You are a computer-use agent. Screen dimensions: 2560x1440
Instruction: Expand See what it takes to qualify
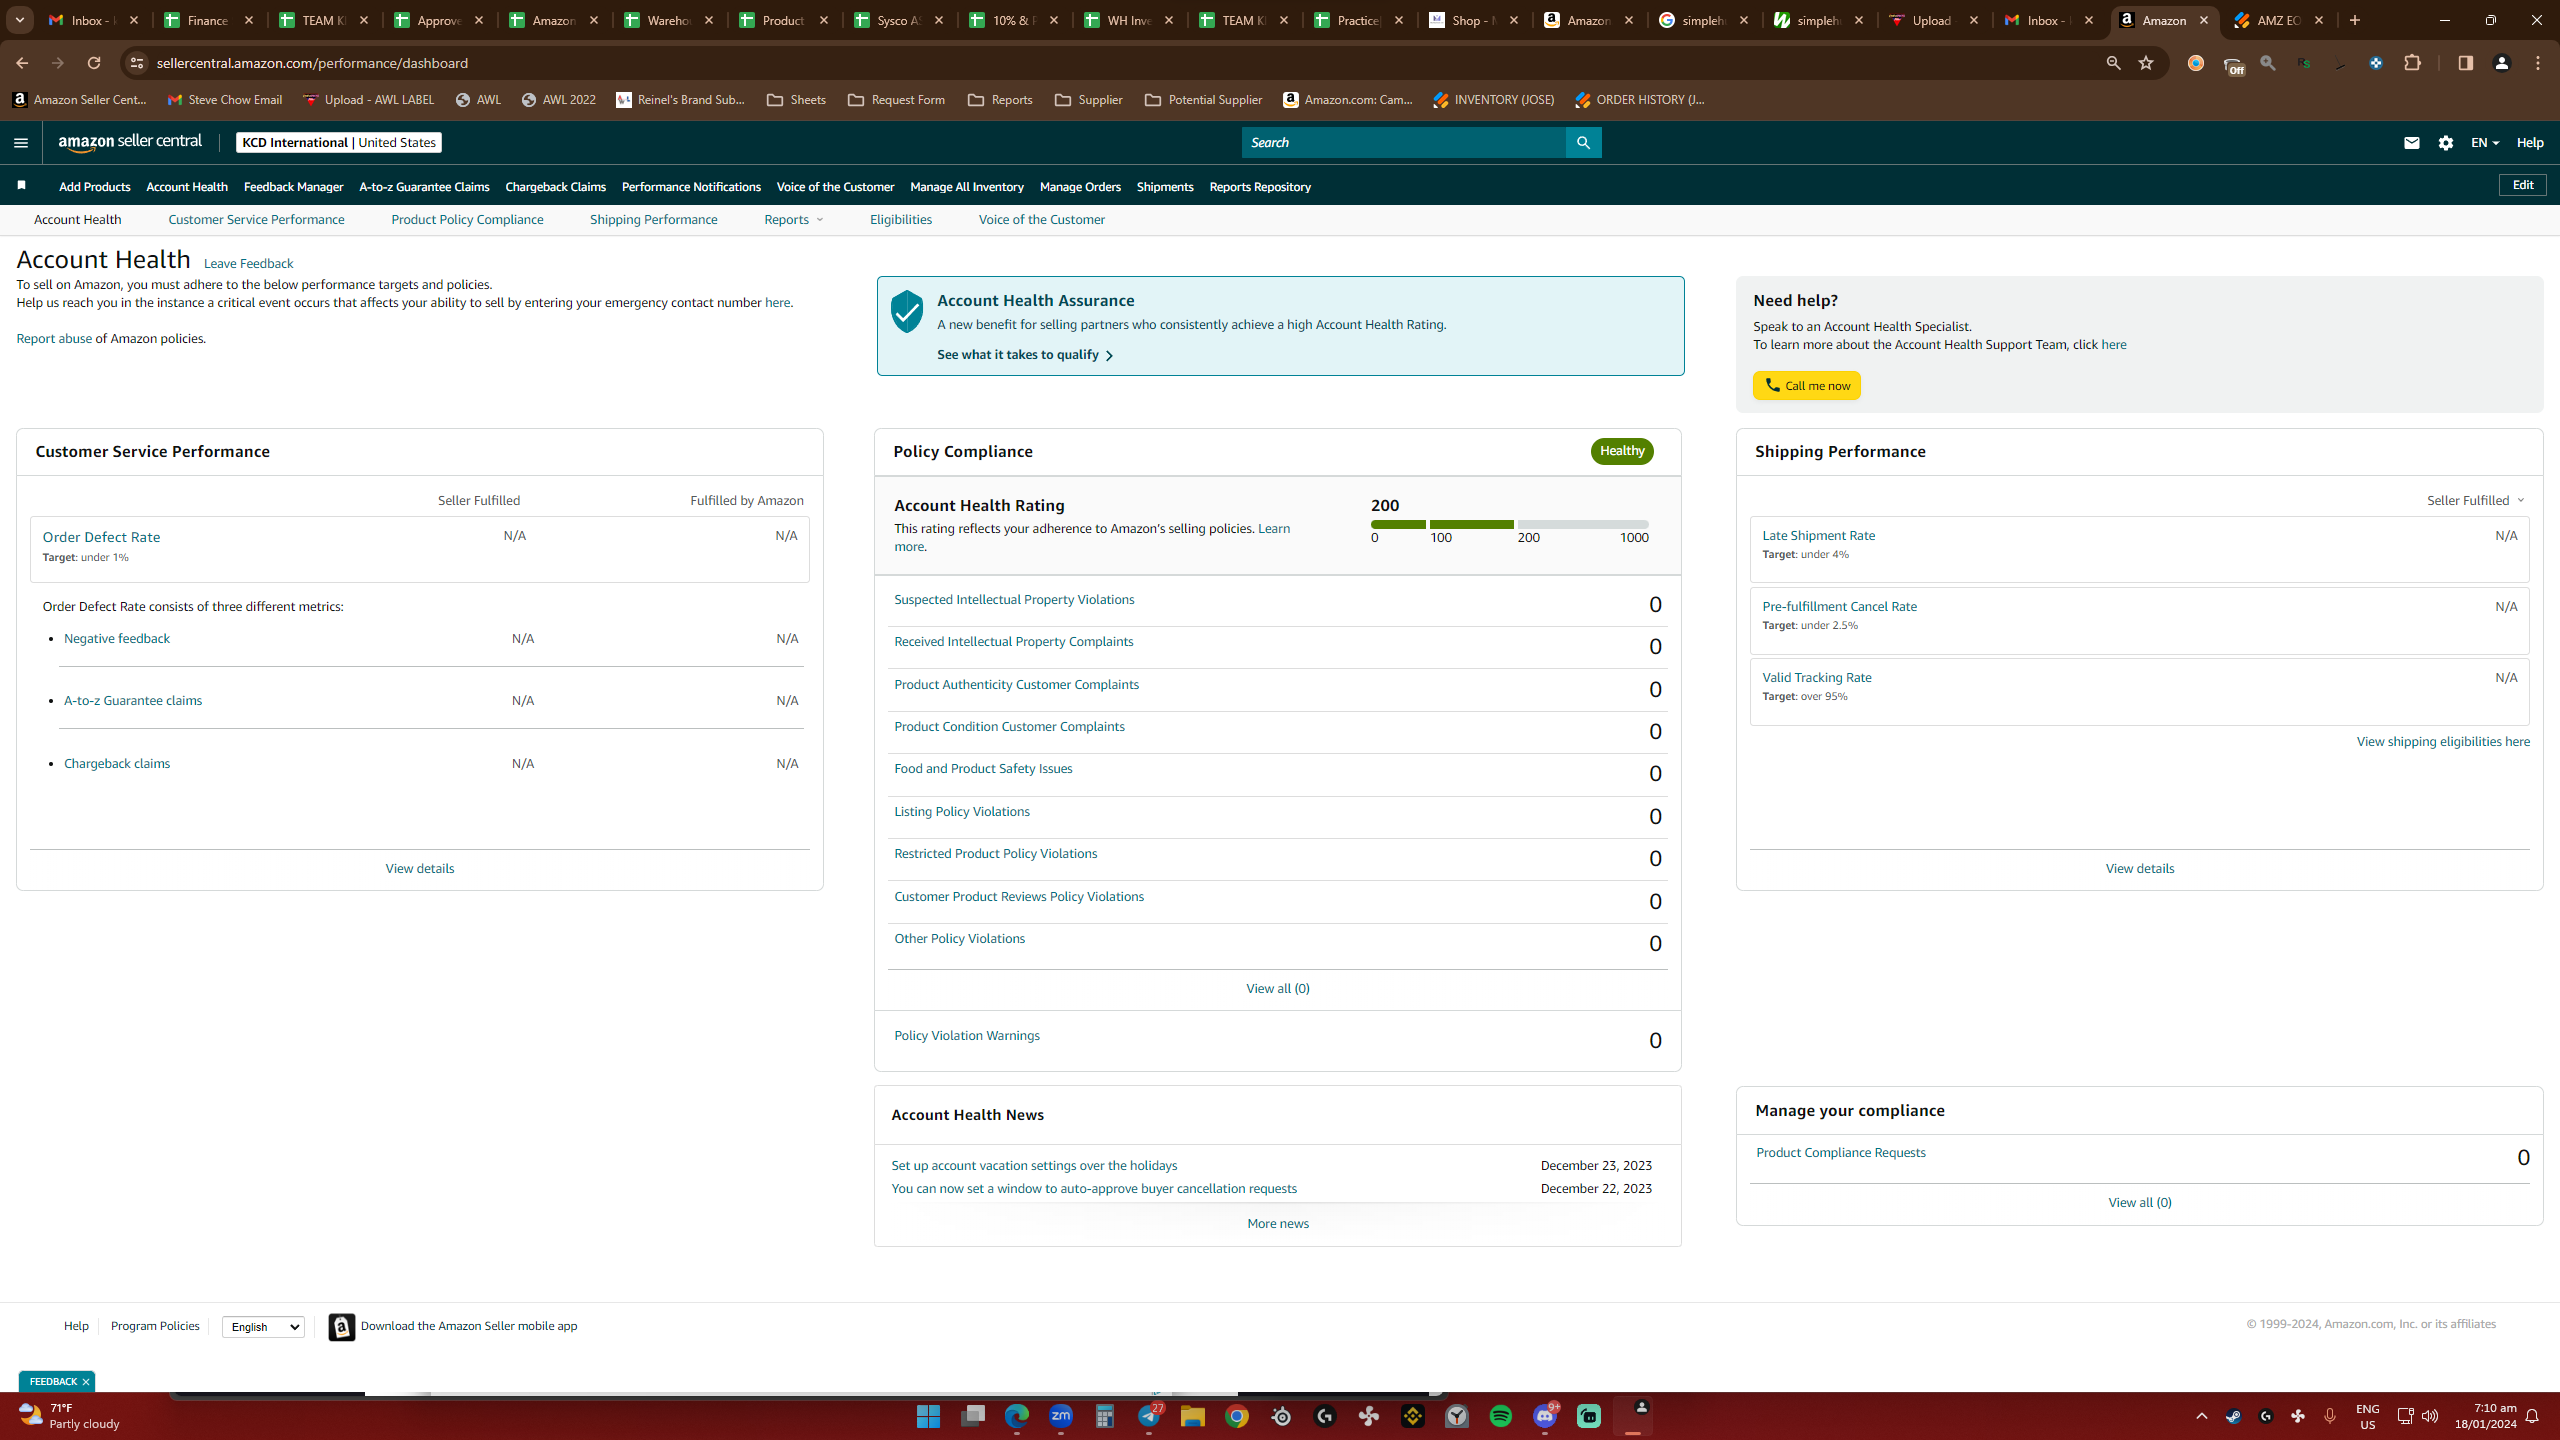(x=1025, y=355)
